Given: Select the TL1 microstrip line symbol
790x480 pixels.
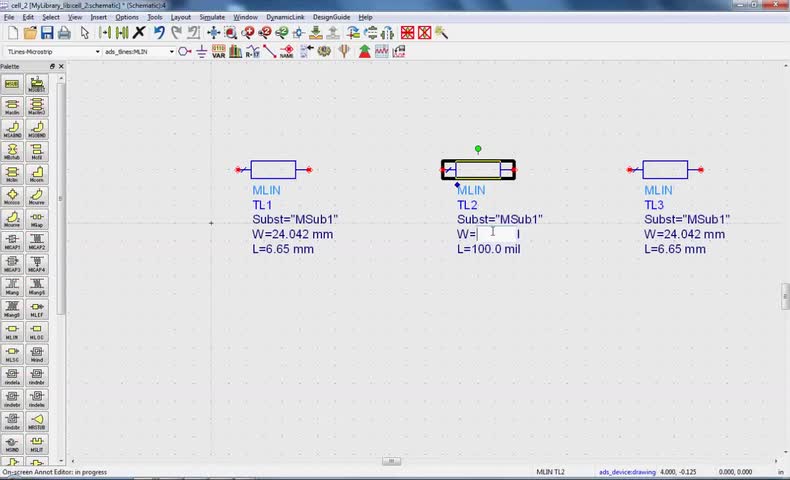Looking at the screenshot, I should point(273,170).
